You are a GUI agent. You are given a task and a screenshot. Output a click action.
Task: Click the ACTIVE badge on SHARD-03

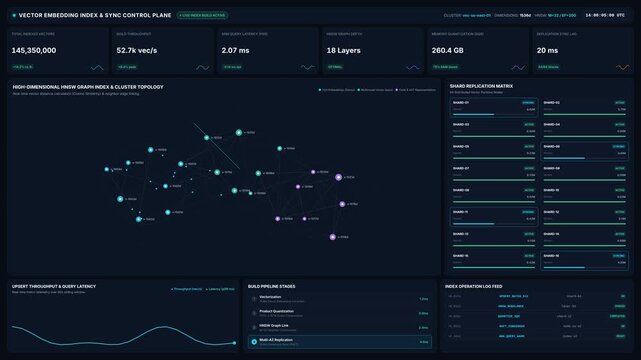[x=529, y=125]
